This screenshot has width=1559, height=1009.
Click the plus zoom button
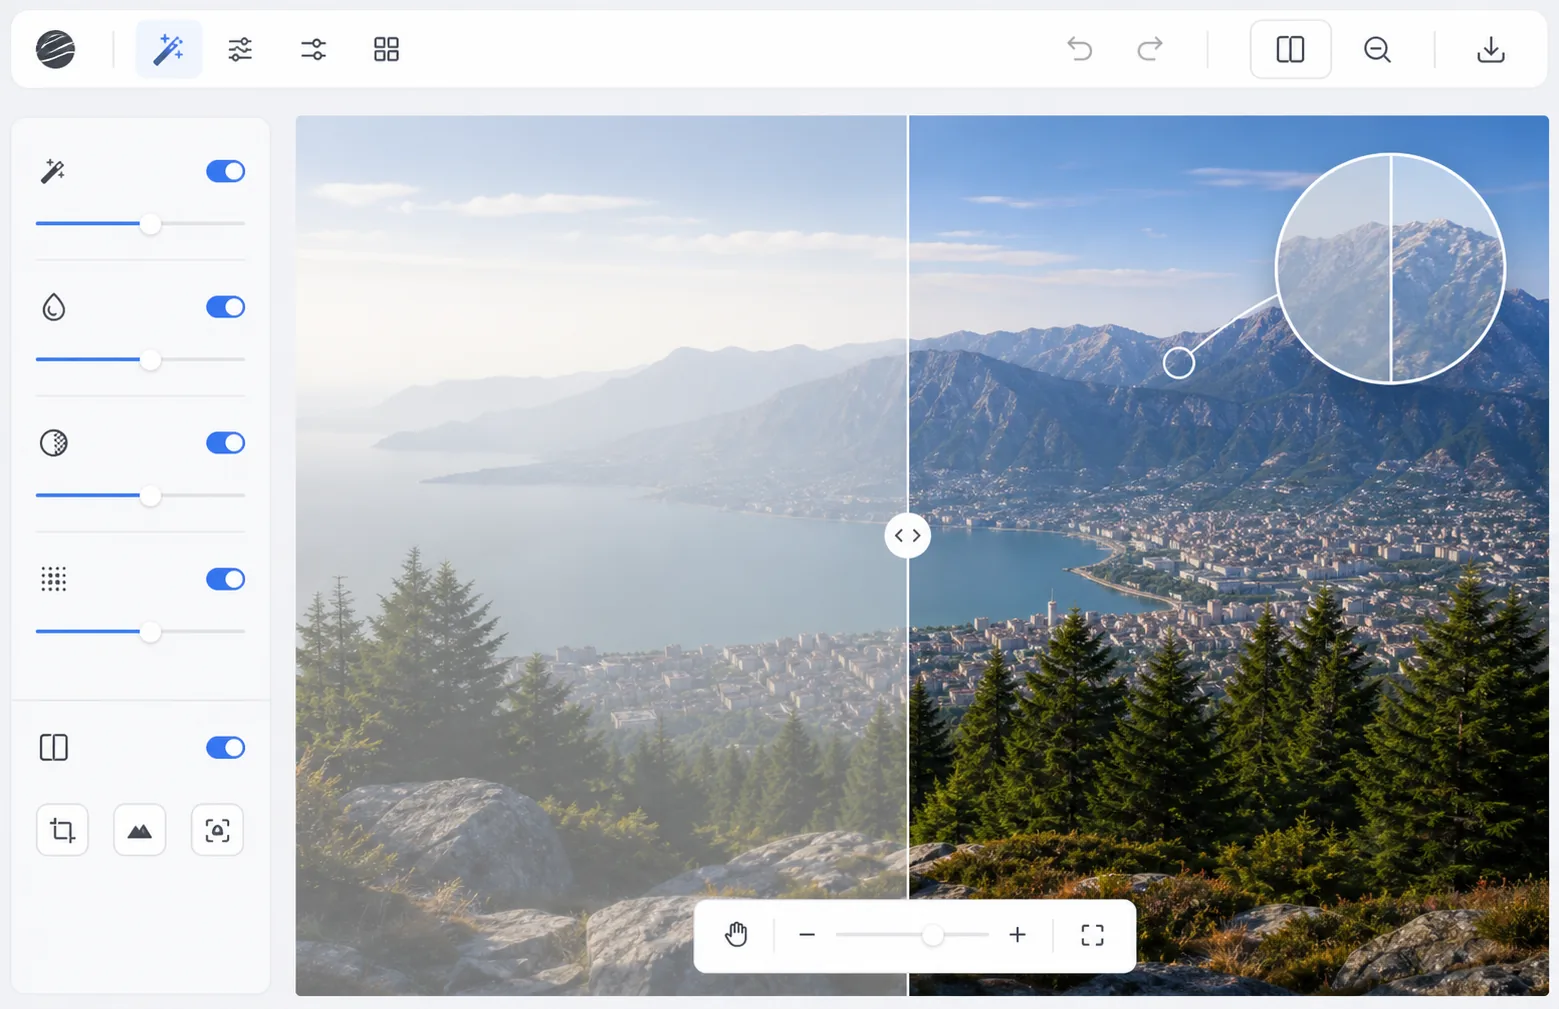1017,935
